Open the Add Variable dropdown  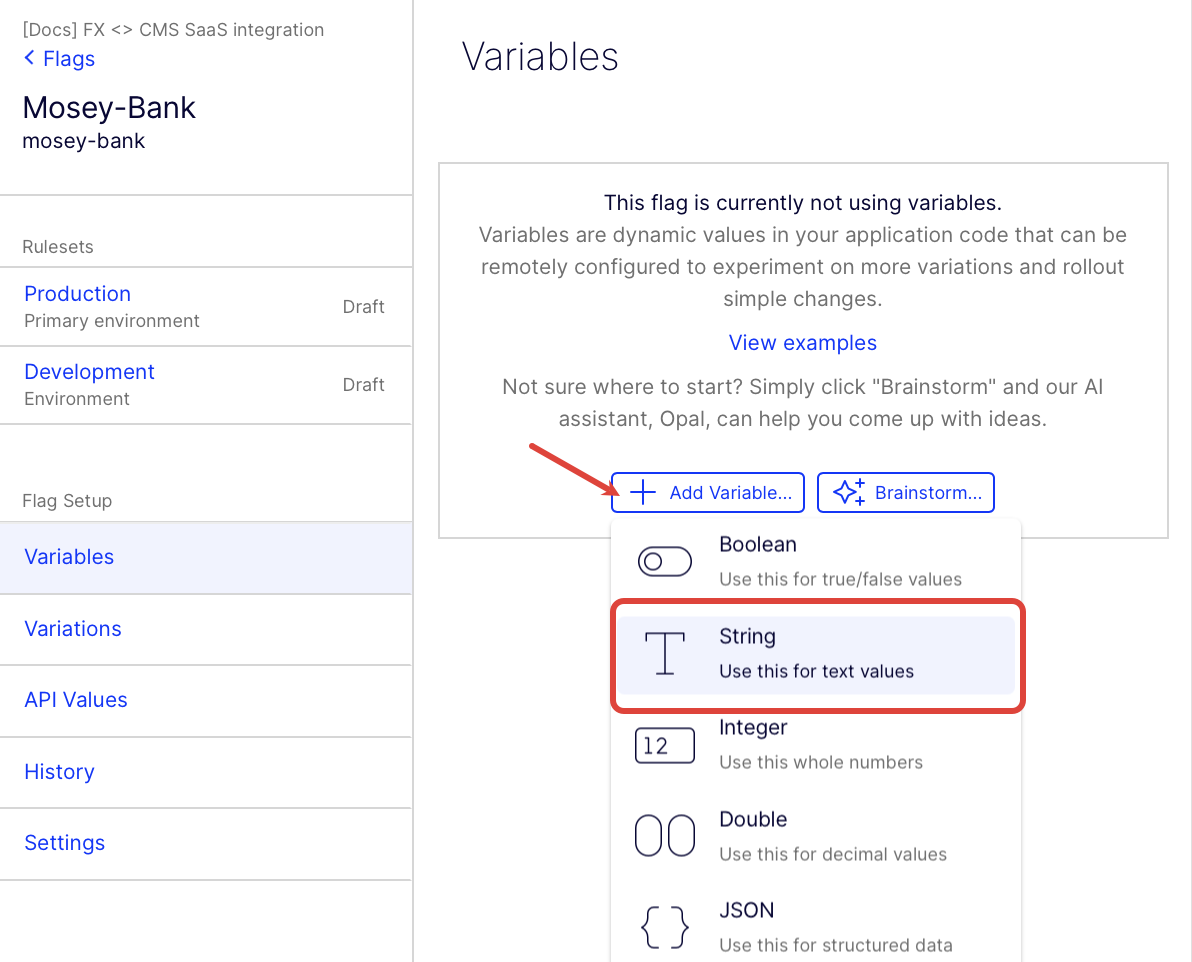coord(708,492)
